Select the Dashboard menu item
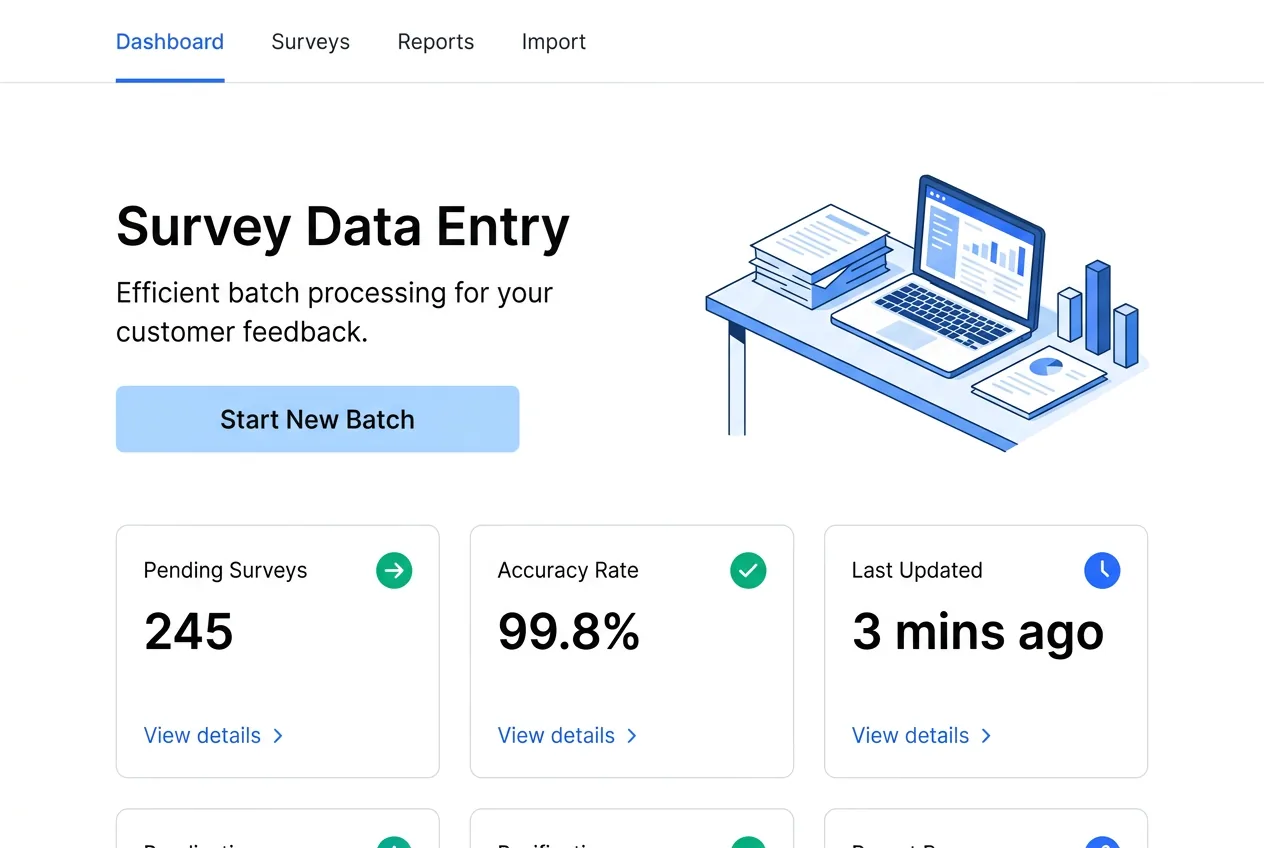Viewport: 1264px width, 848px height. click(x=169, y=41)
